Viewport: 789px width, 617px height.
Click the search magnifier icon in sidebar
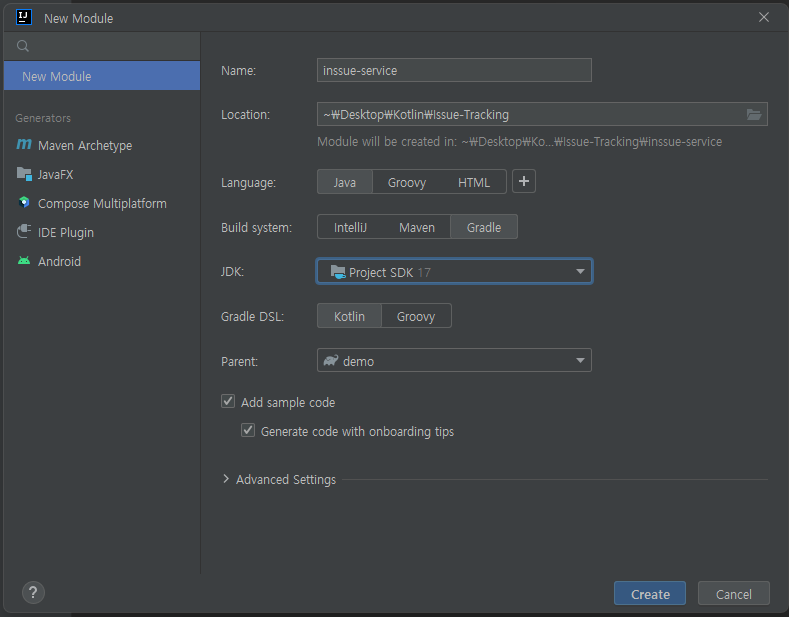(x=23, y=46)
